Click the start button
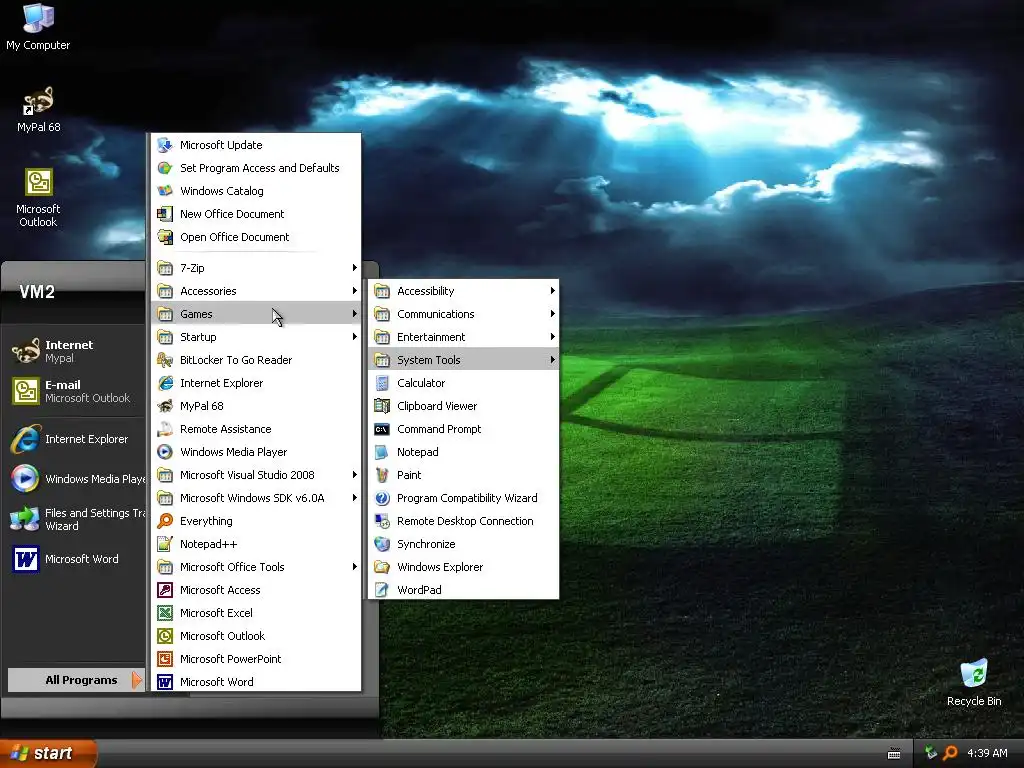The image size is (1024, 768). pyautogui.click(x=48, y=753)
